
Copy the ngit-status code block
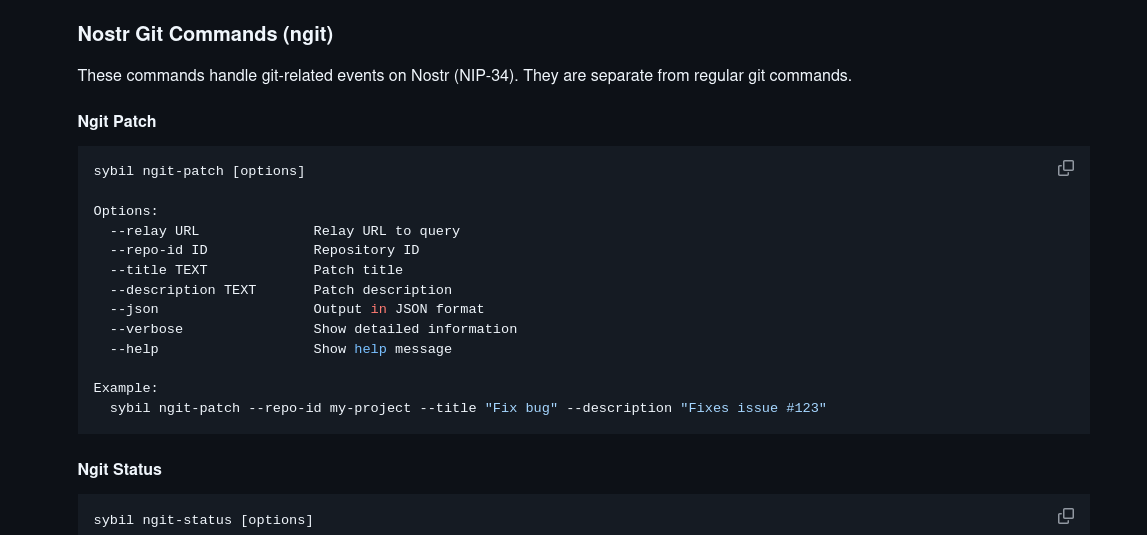pyautogui.click(x=1066, y=516)
